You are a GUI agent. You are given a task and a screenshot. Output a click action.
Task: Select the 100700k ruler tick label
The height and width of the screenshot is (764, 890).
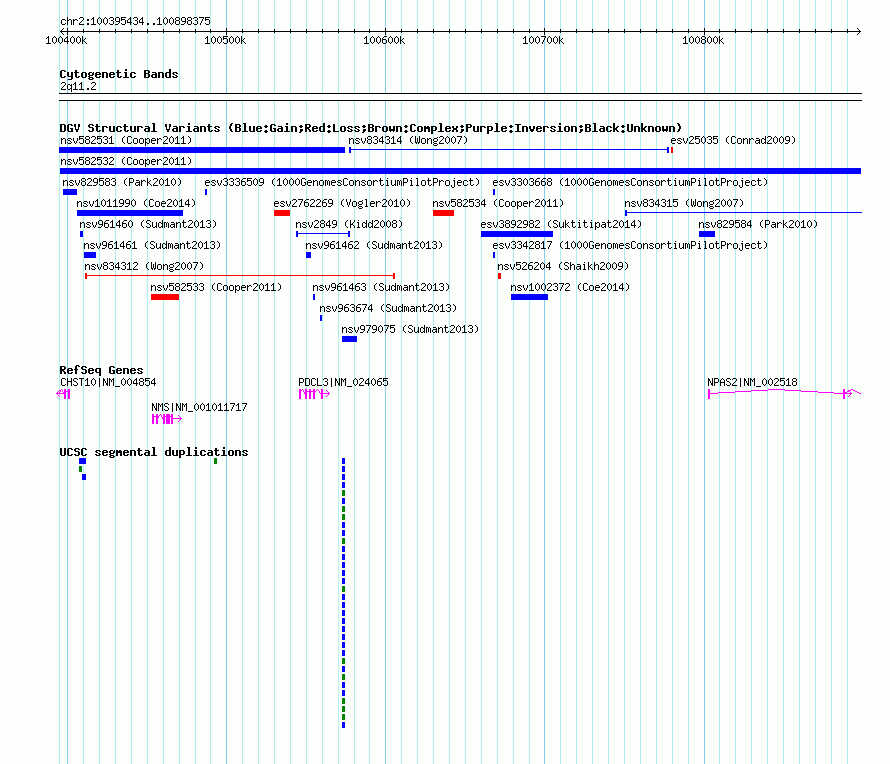(543, 41)
